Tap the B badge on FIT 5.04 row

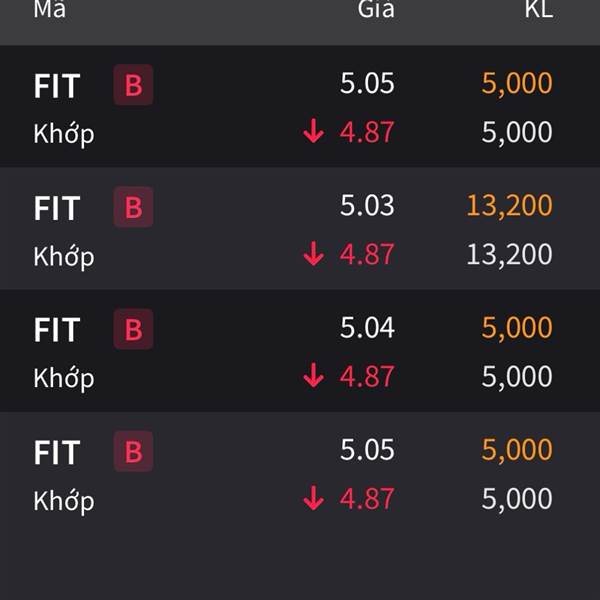click(x=133, y=329)
